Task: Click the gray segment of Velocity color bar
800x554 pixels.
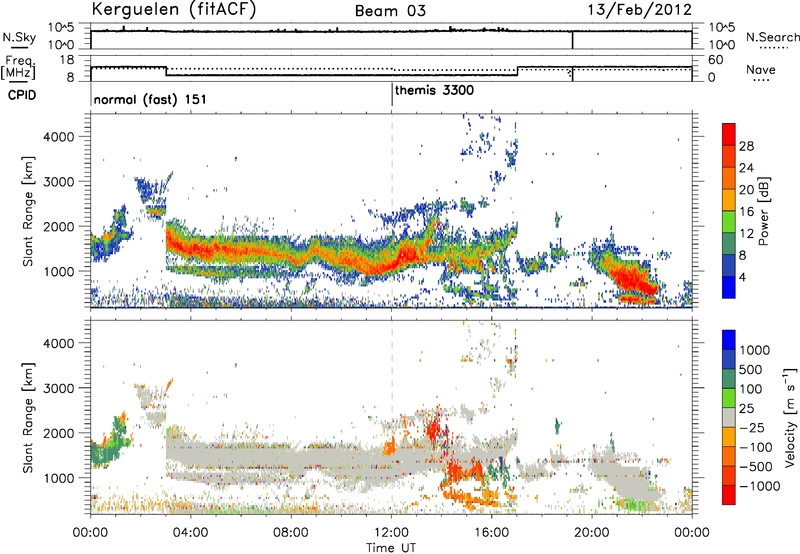Action: click(729, 418)
